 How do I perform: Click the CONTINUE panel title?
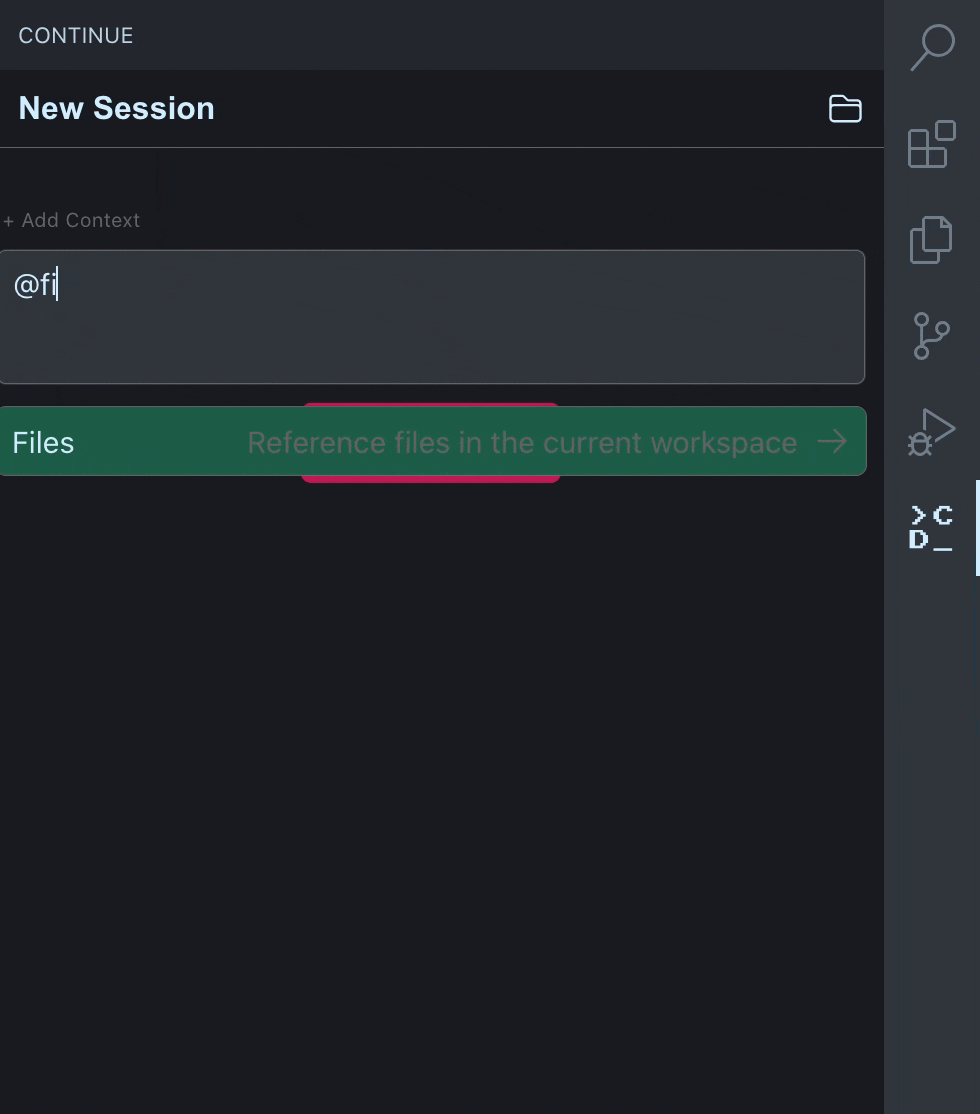pyautogui.click(x=75, y=35)
